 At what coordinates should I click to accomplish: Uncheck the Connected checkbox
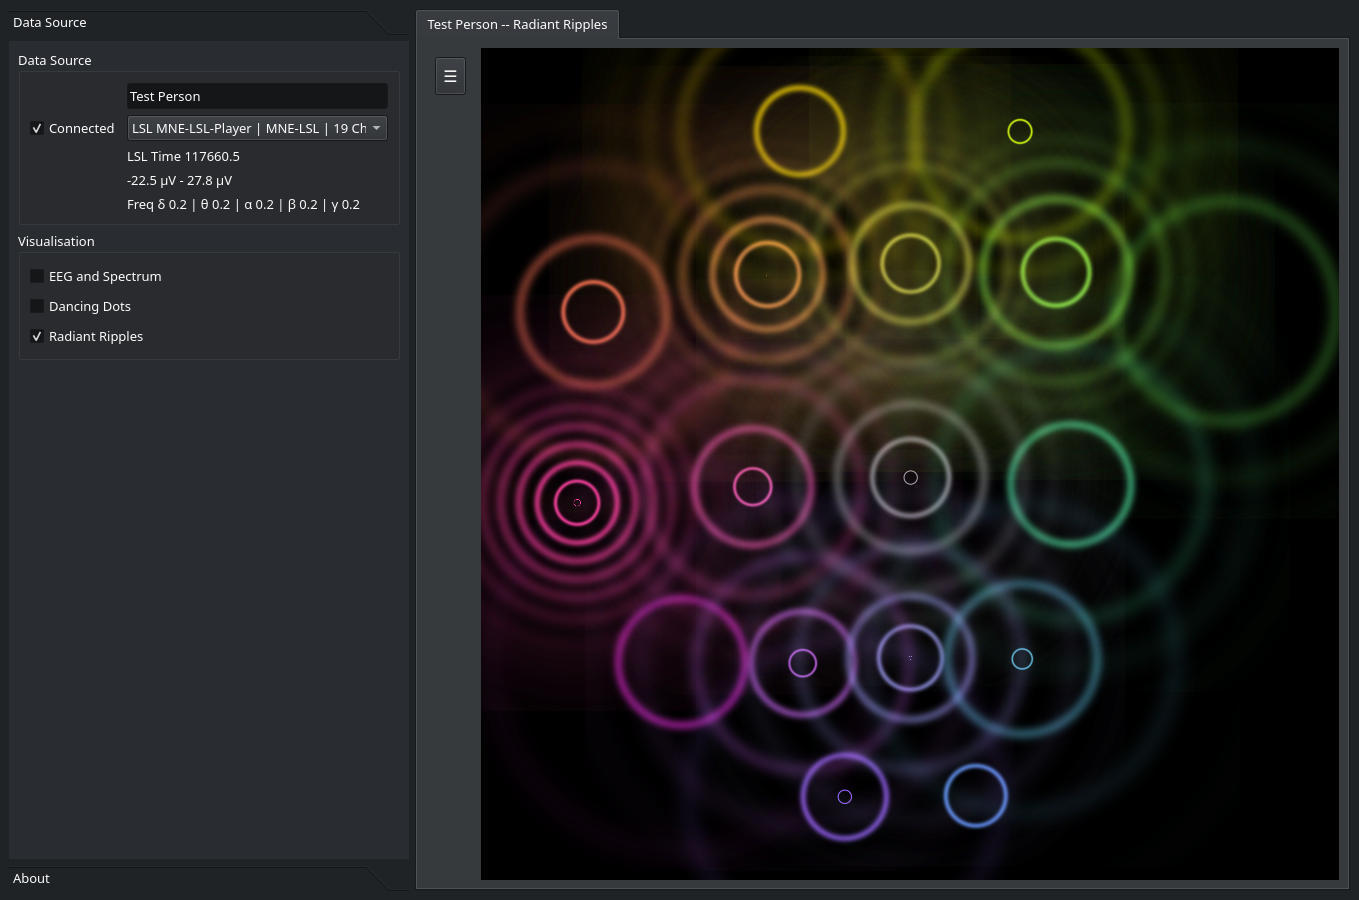37,128
